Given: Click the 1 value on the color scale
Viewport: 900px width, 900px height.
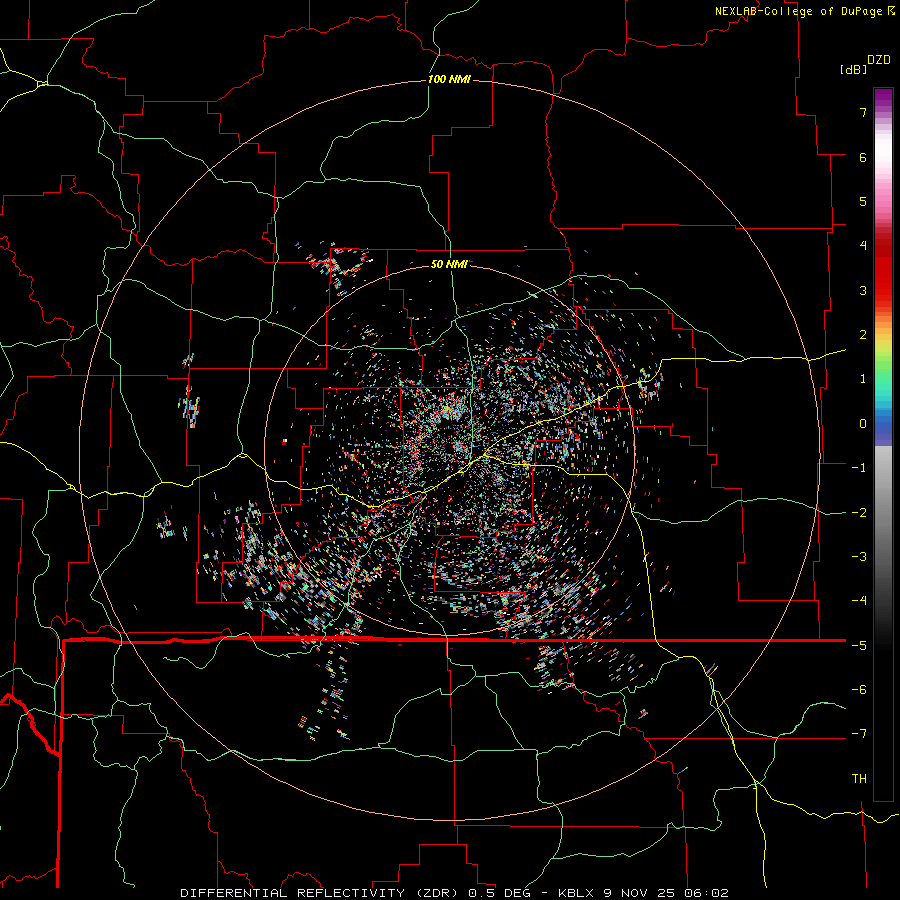Looking at the screenshot, I should point(863,379).
